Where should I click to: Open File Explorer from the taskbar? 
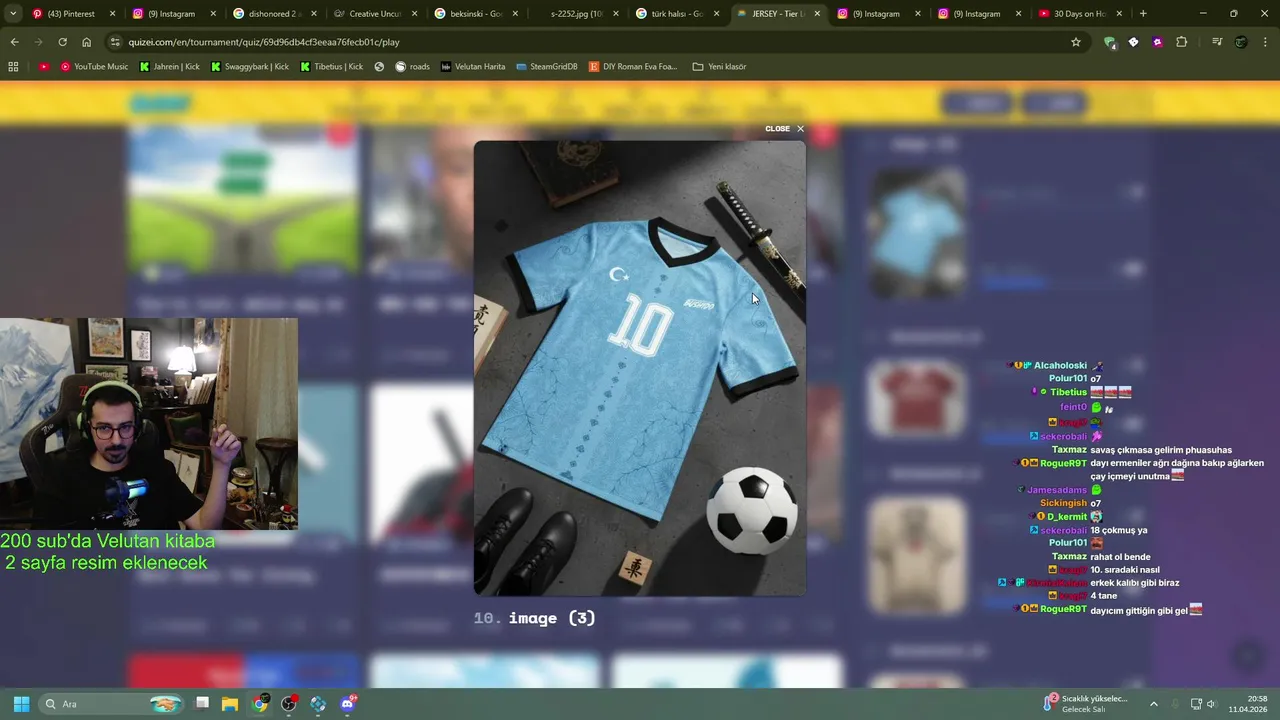pos(230,704)
